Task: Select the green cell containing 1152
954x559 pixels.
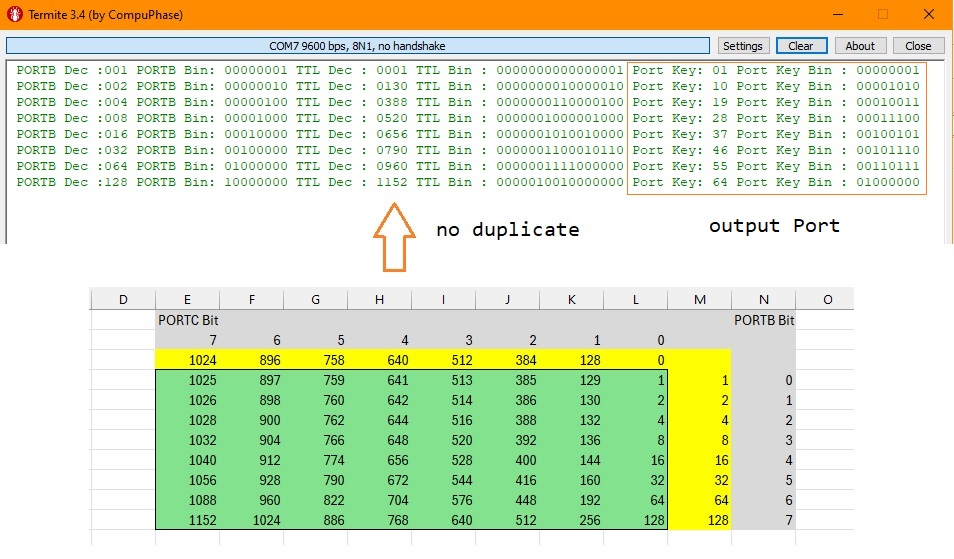Action: point(187,520)
